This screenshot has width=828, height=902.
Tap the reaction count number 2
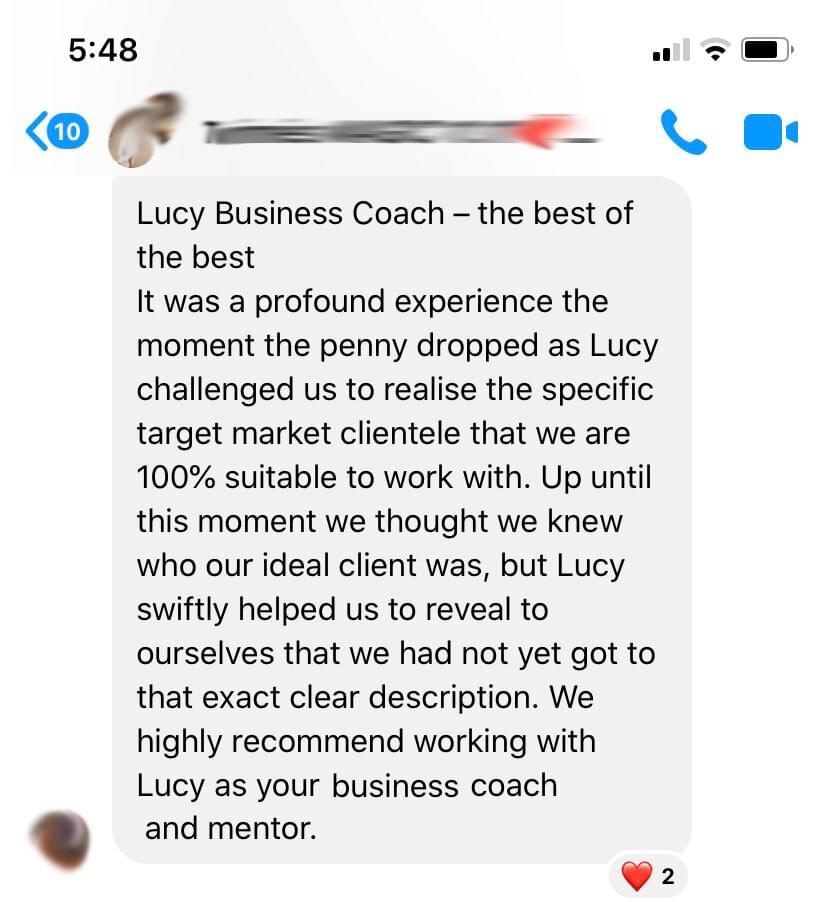click(x=667, y=877)
